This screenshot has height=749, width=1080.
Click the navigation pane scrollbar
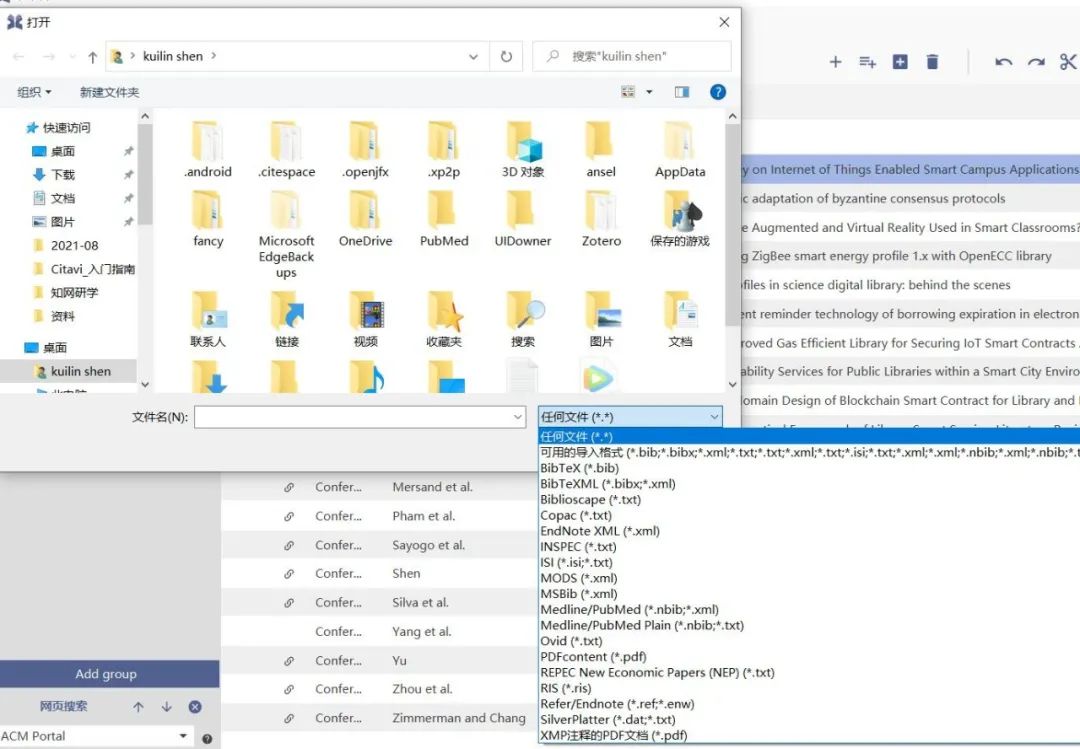point(145,174)
